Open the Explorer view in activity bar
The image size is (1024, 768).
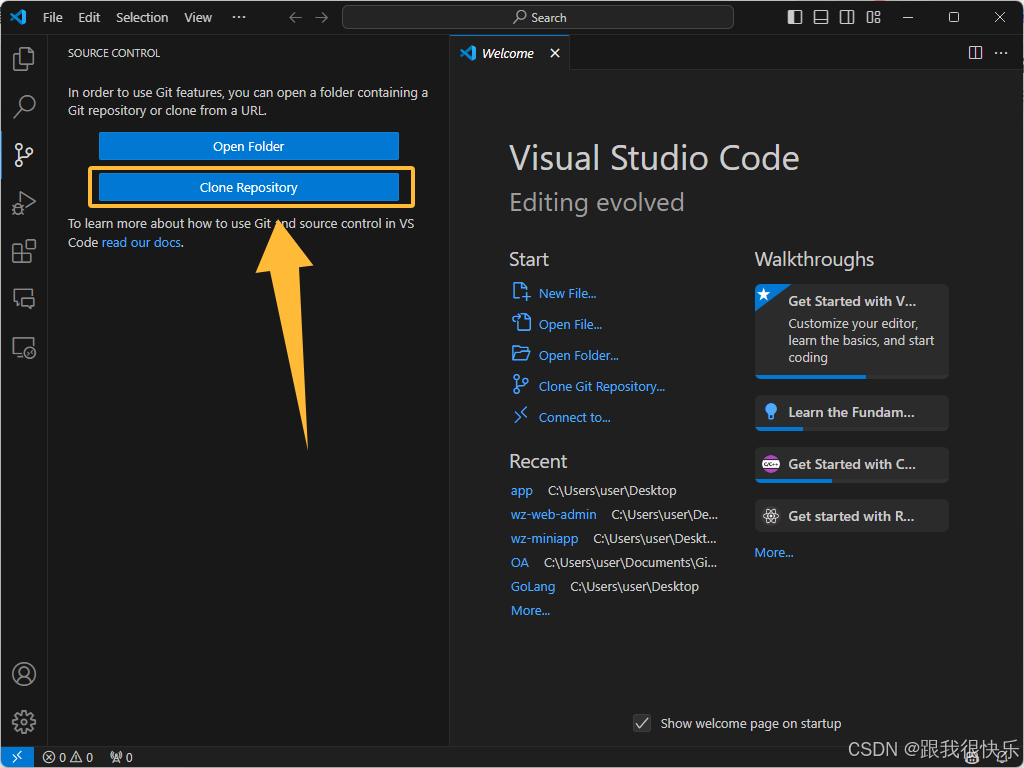(x=24, y=59)
